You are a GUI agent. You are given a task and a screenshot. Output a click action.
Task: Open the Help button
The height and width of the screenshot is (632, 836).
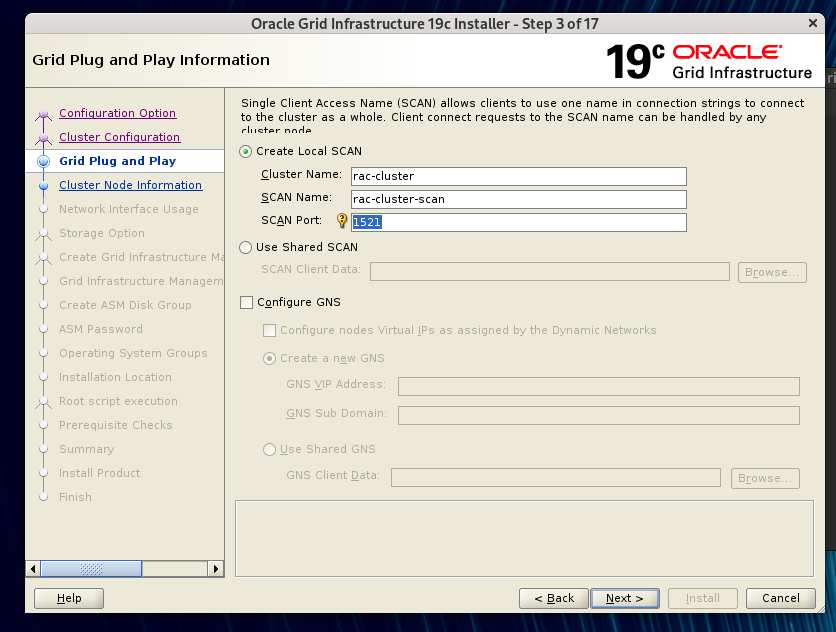pyautogui.click(x=69, y=598)
